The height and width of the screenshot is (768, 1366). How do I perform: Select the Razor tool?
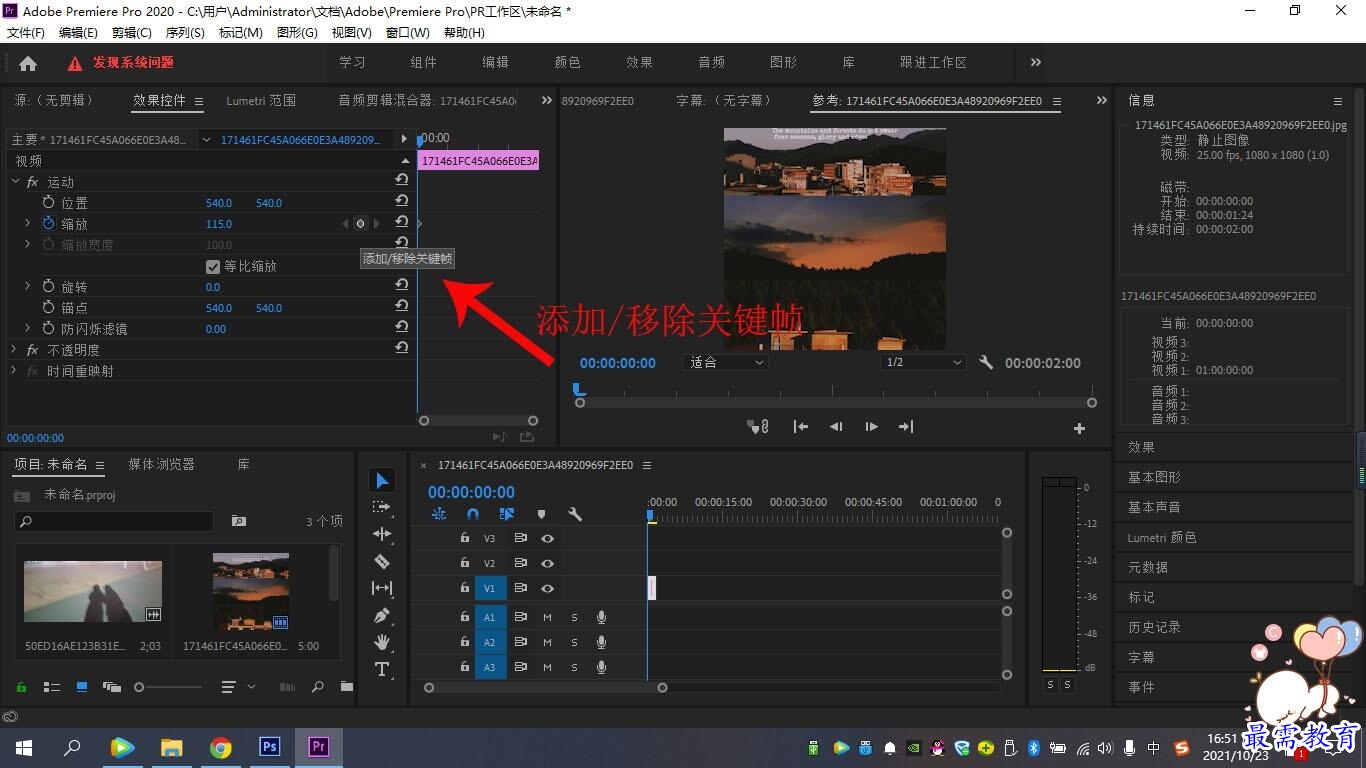tap(382, 561)
